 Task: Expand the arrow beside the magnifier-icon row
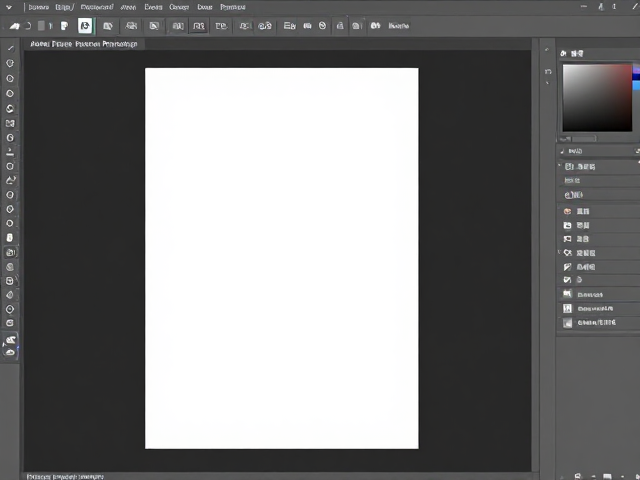[x=560, y=253]
